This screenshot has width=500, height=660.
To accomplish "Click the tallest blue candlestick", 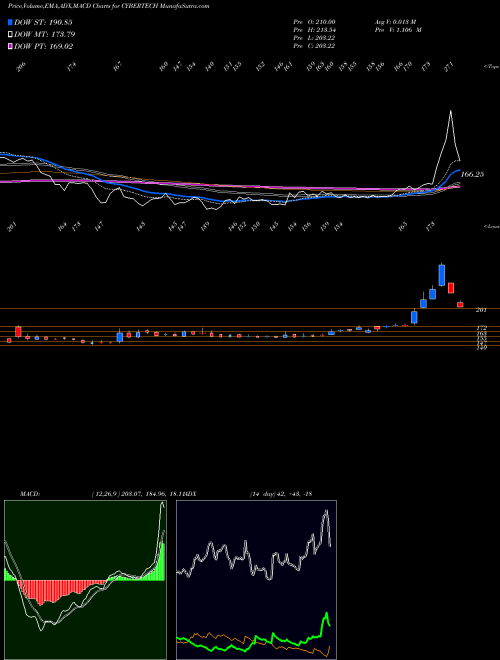I will (x=441, y=275).
